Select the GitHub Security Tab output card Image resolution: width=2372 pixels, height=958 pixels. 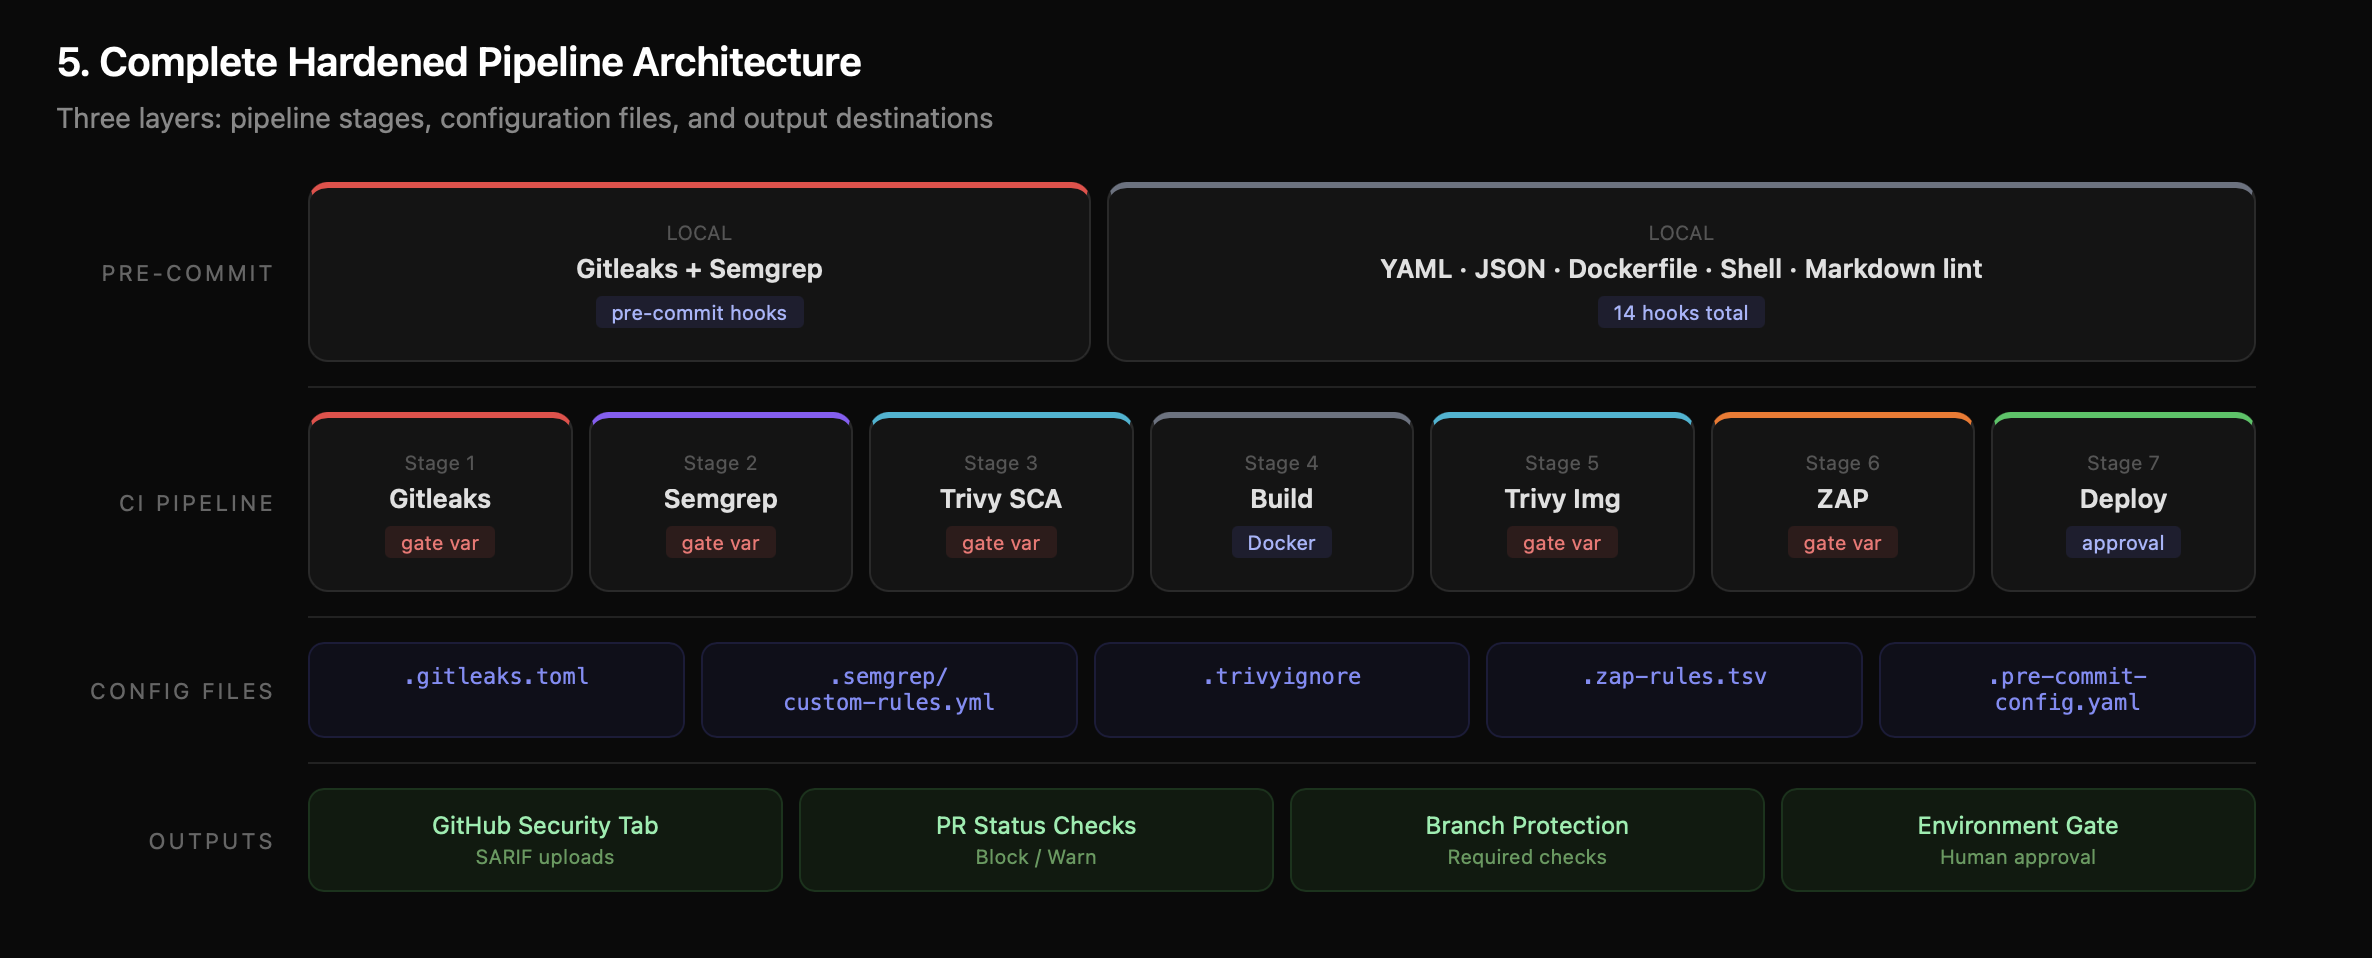pyautogui.click(x=545, y=839)
